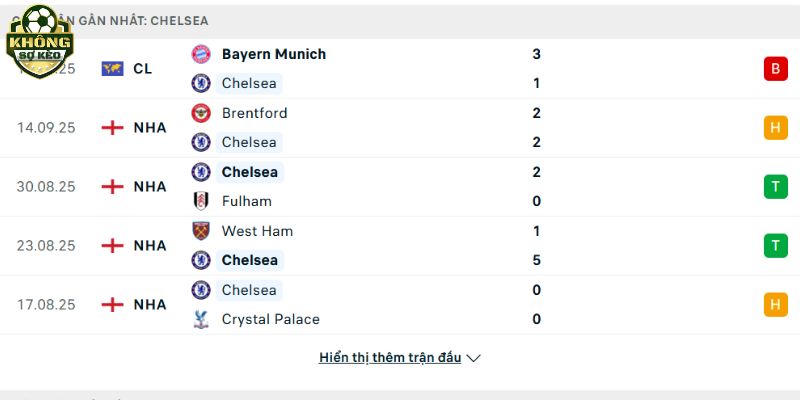Click the West Ham club crest
The width and height of the screenshot is (800, 400).
pyautogui.click(x=201, y=231)
